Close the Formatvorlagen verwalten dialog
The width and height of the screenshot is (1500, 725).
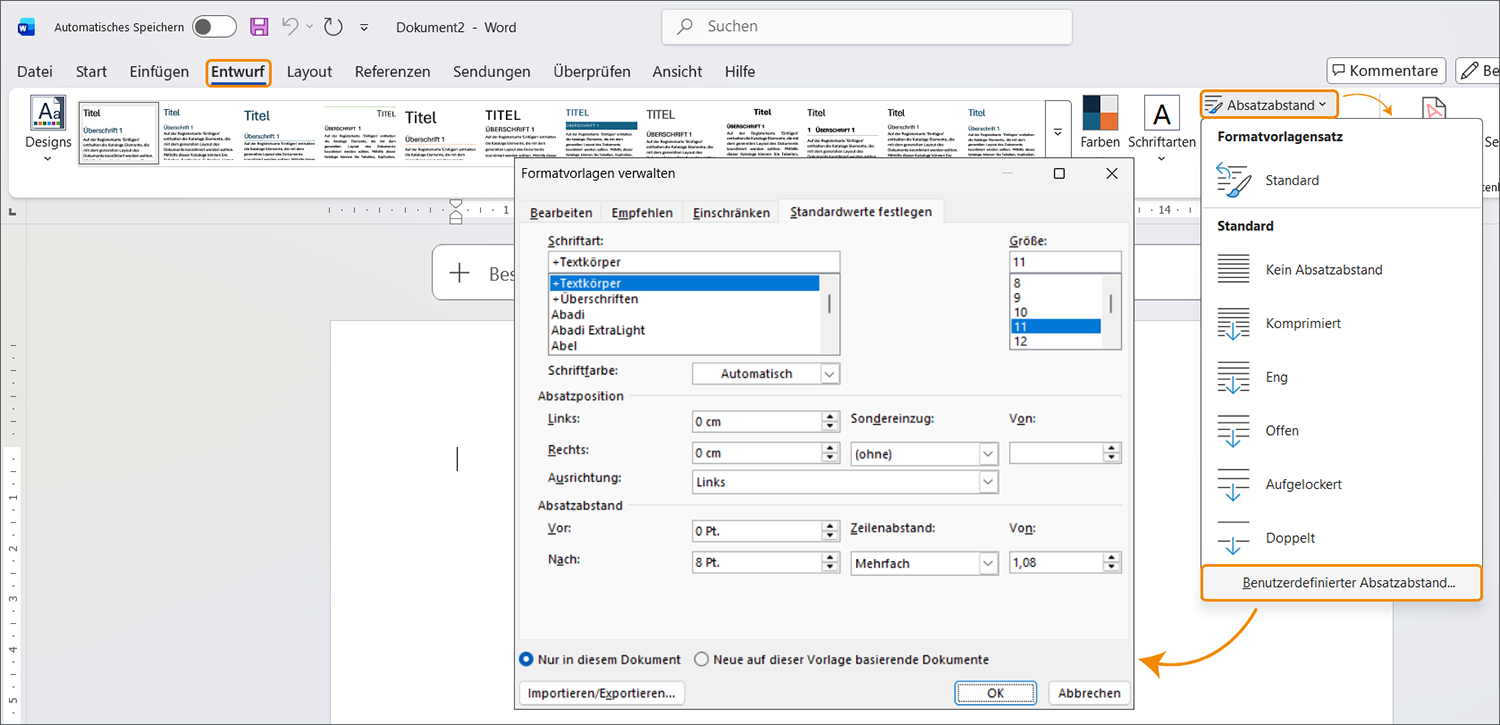(1111, 173)
